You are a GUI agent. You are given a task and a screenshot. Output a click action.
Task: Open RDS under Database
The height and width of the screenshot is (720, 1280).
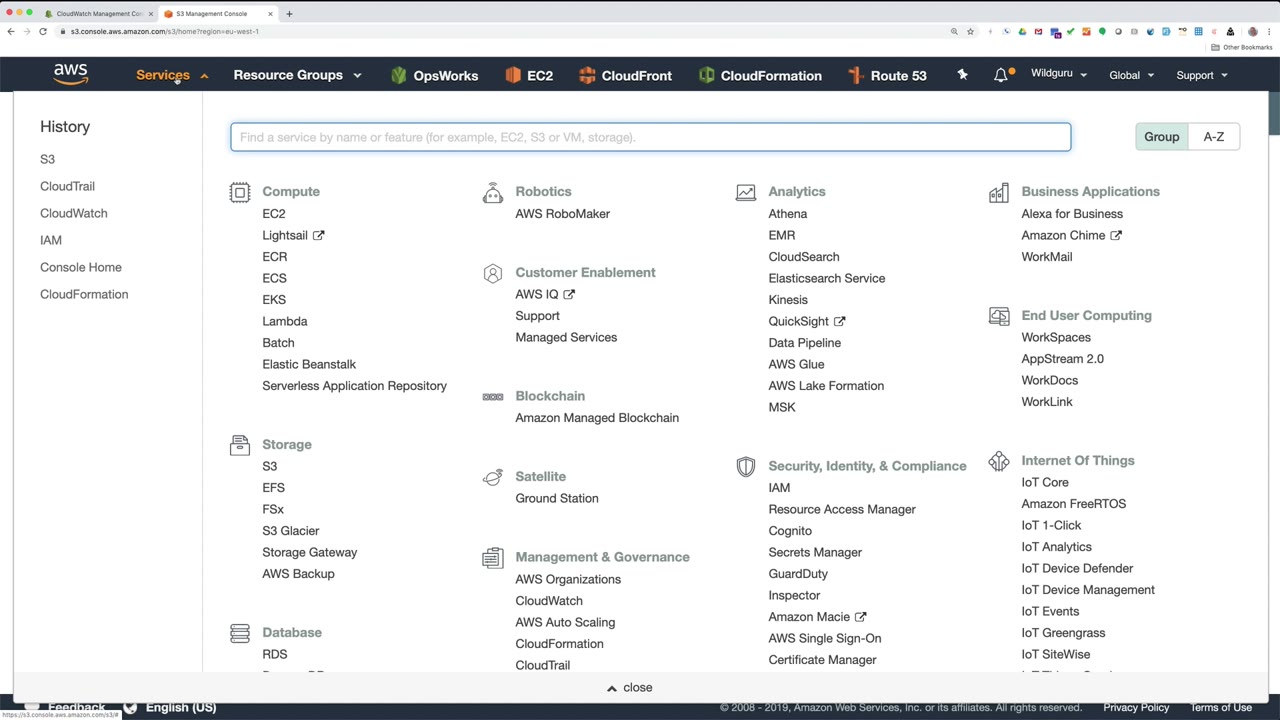(x=275, y=654)
